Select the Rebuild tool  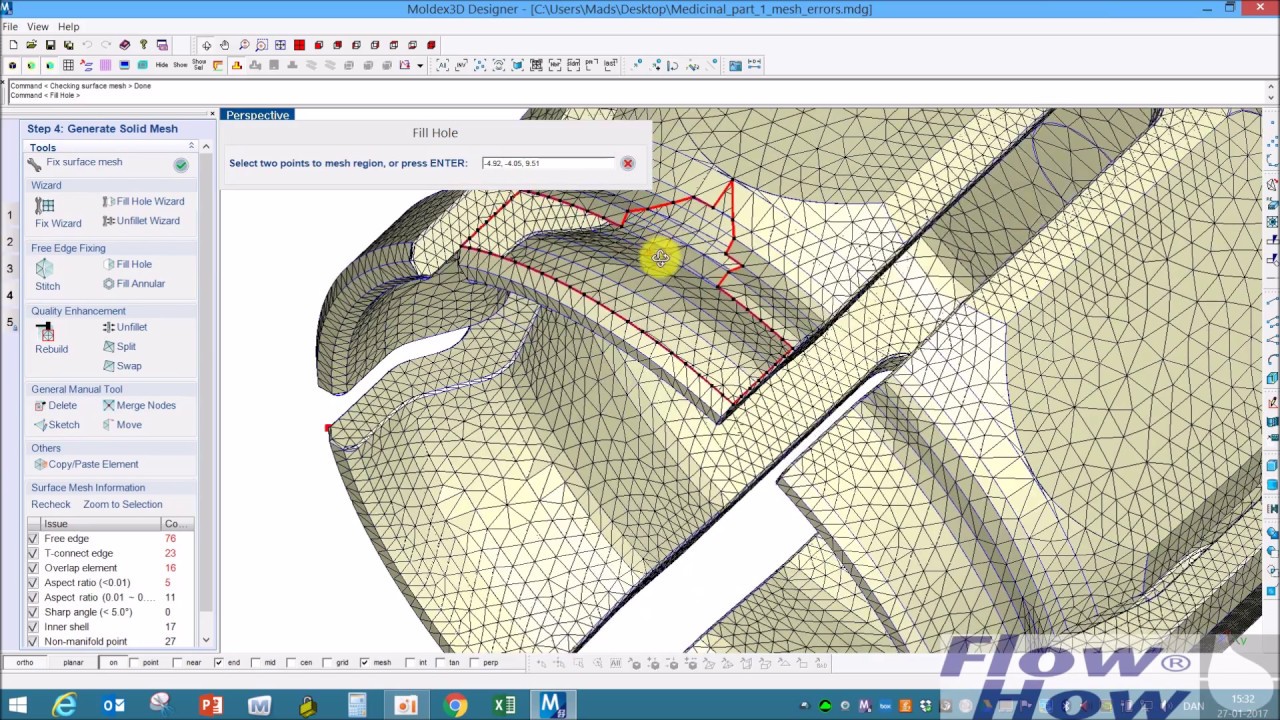[51, 338]
